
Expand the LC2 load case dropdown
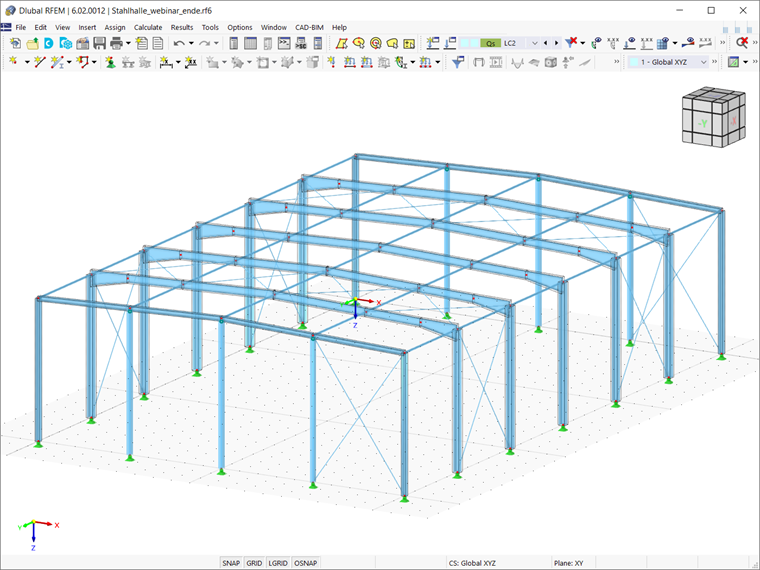click(x=535, y=43)
